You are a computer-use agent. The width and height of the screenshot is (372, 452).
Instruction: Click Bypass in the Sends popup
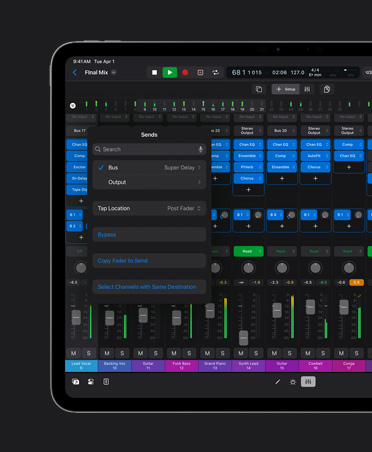(x=149, y=235)
